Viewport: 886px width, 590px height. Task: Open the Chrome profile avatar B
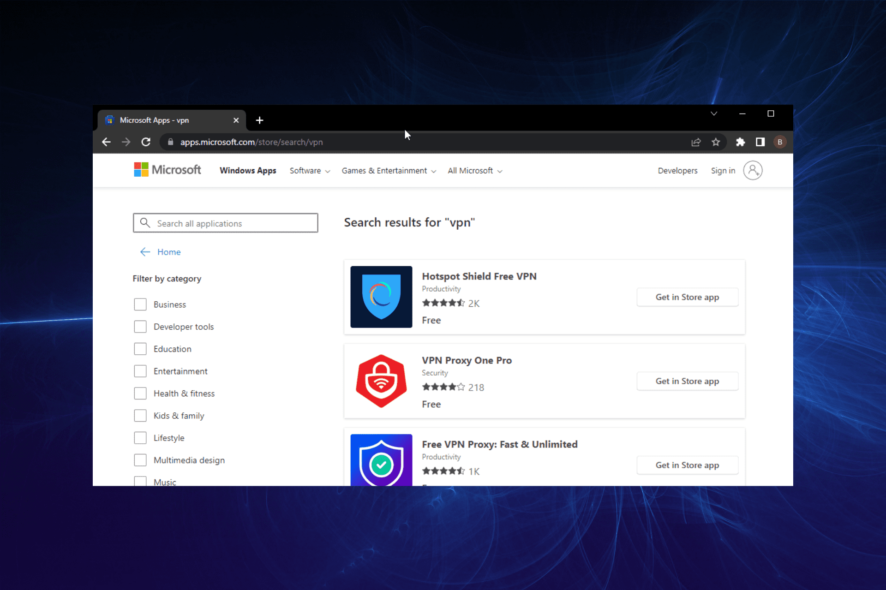coord(780,142)
